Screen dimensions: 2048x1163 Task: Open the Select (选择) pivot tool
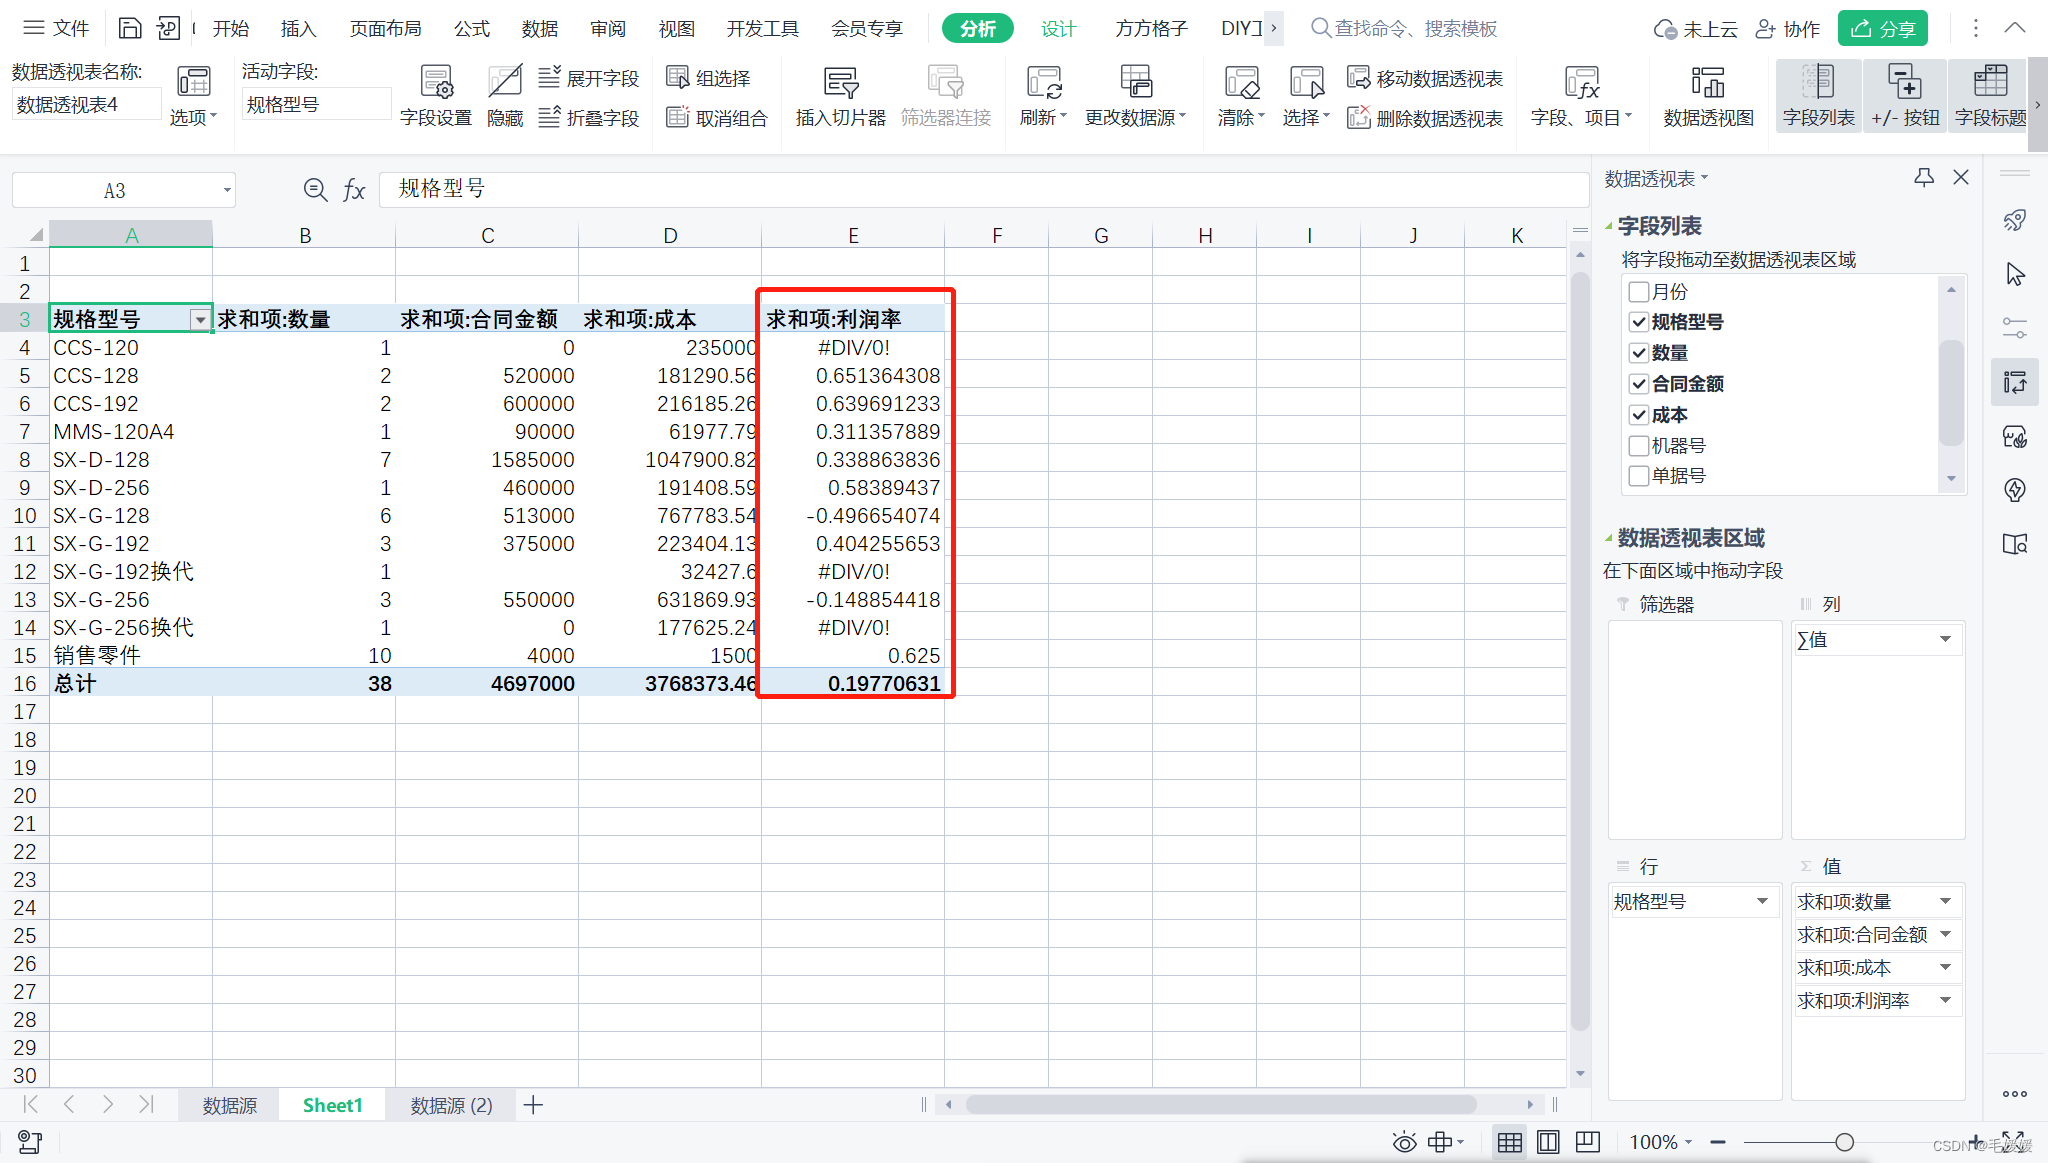(1306, 97)
